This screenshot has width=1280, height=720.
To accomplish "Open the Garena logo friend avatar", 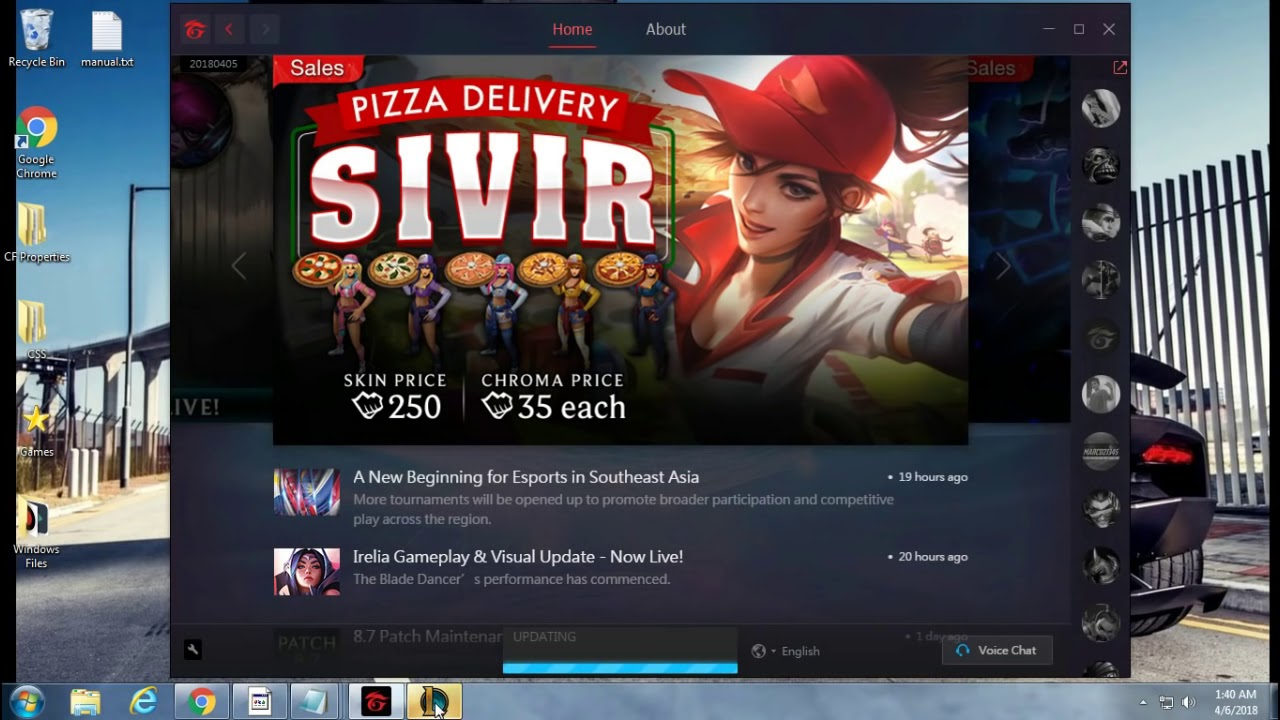I will (x=1101, y=337).
